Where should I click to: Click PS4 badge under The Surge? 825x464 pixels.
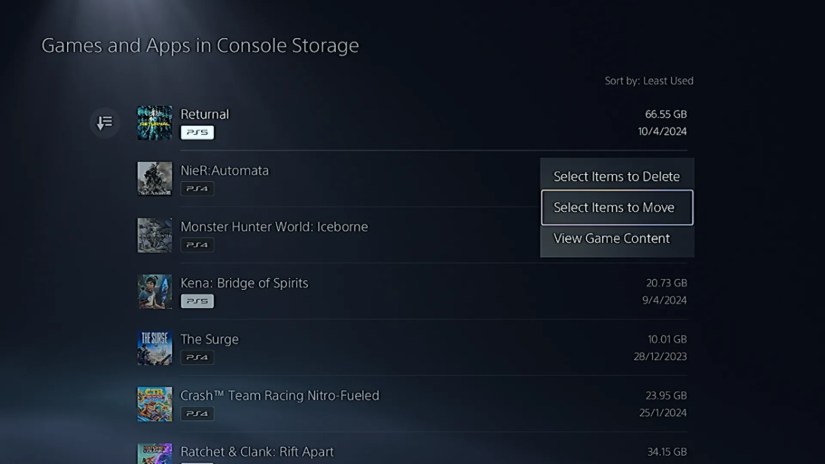pos(197,357)
